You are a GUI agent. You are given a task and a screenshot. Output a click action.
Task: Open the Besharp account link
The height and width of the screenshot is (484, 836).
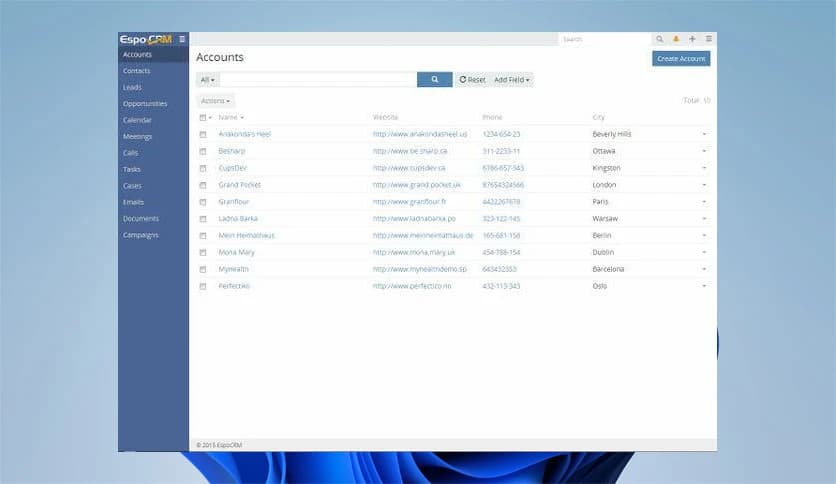tap(232, 151)
